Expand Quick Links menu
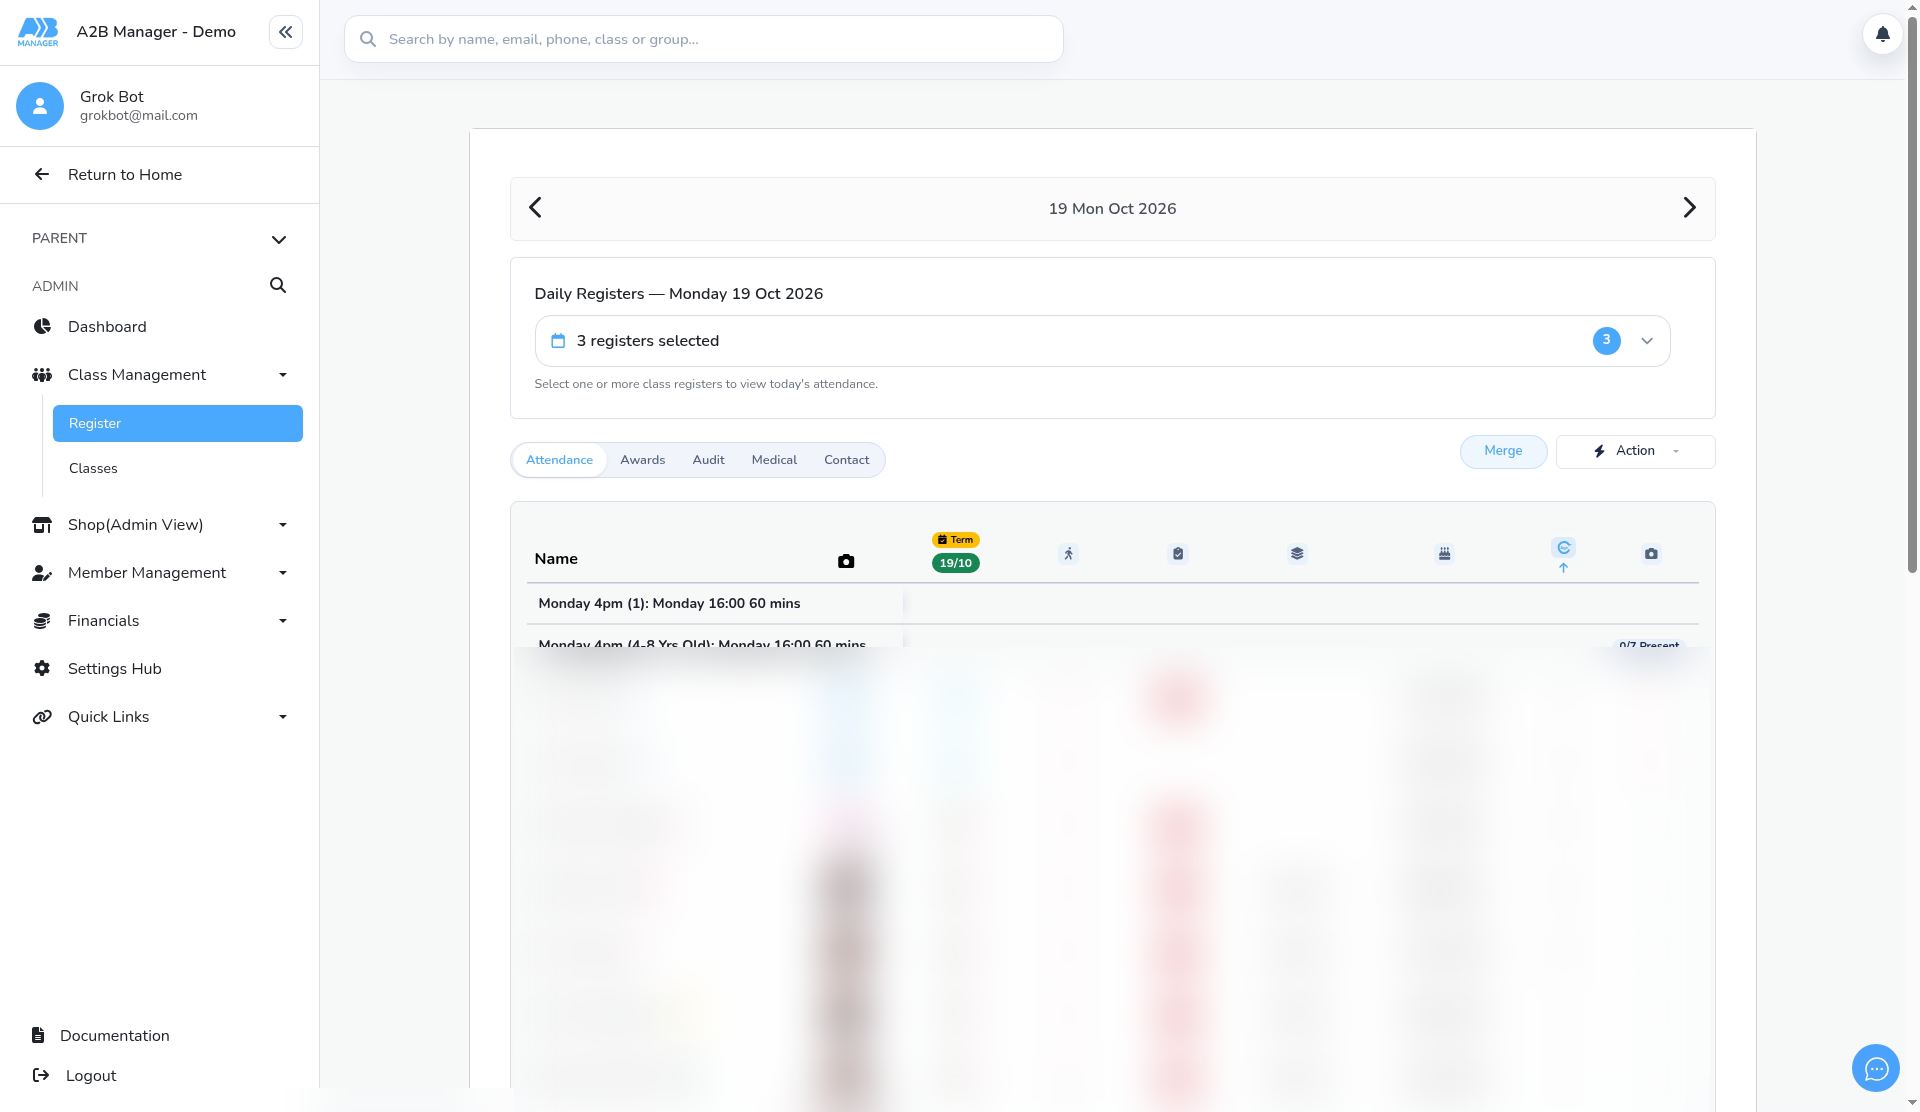 [160, 717]
